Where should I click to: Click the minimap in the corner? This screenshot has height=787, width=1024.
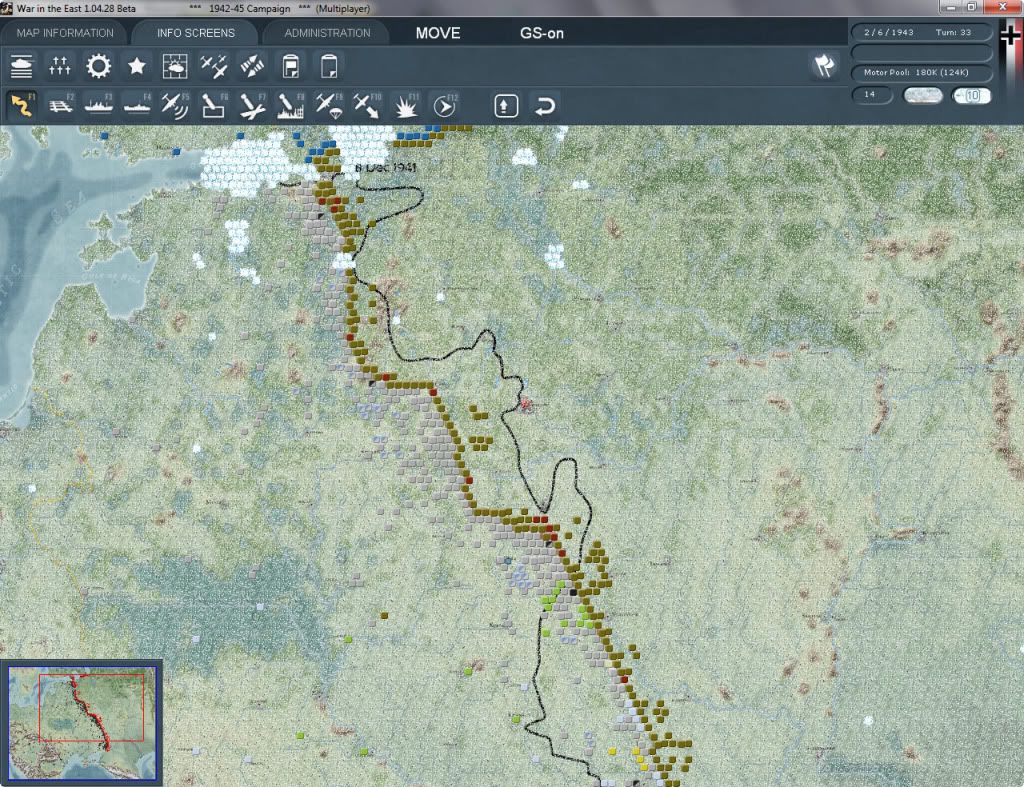[82, 723]
